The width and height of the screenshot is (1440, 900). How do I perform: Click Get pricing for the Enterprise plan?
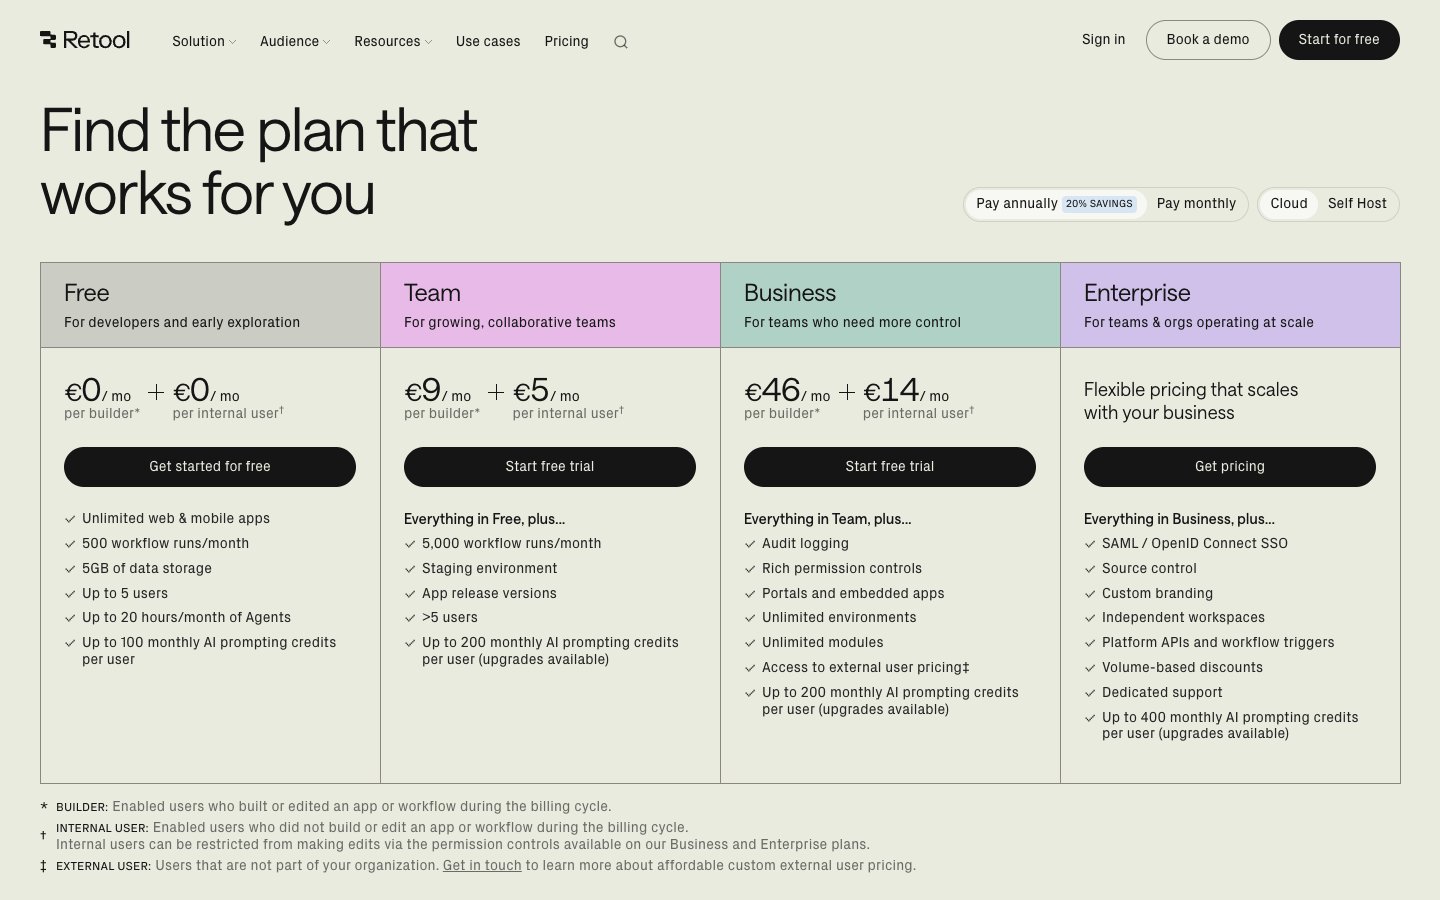[1230, 466]
